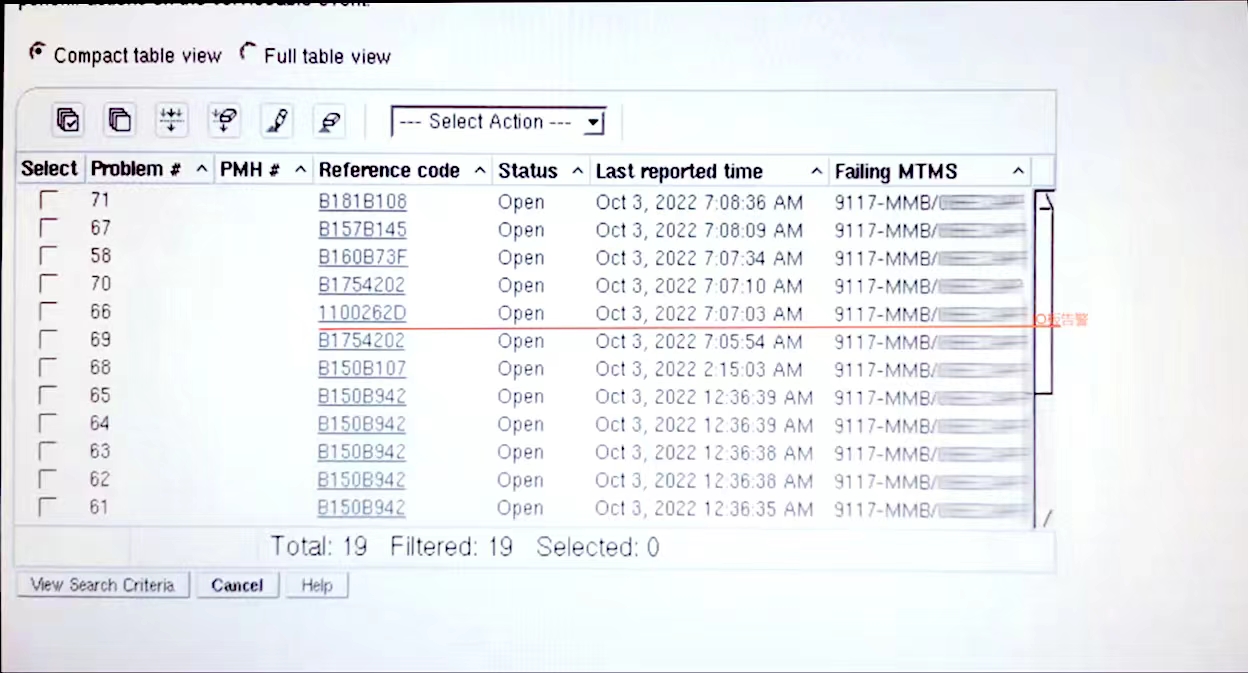The height and width of the screenshot is (673, 1248).
Task: Select the row checkbox for problem 66
Action: click(48, 313)
